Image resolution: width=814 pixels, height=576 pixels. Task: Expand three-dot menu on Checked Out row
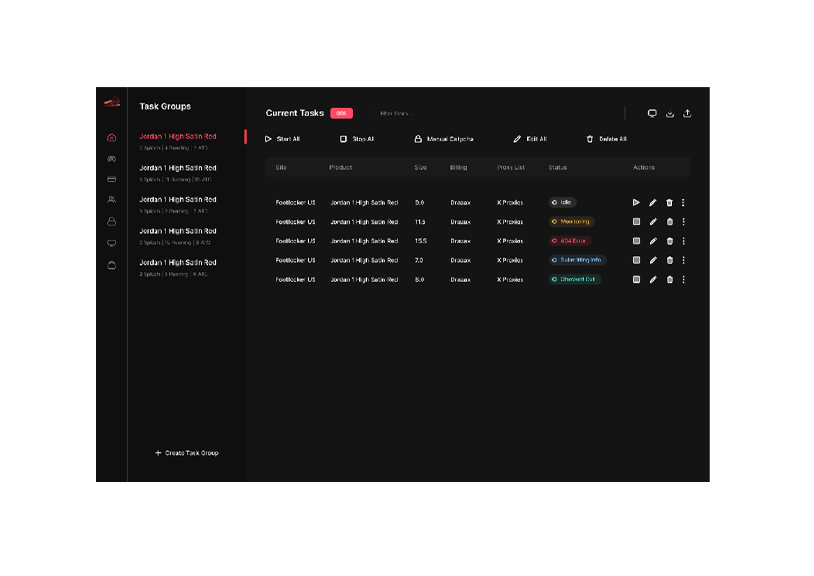pyautogui.click(x=683, y=280)
